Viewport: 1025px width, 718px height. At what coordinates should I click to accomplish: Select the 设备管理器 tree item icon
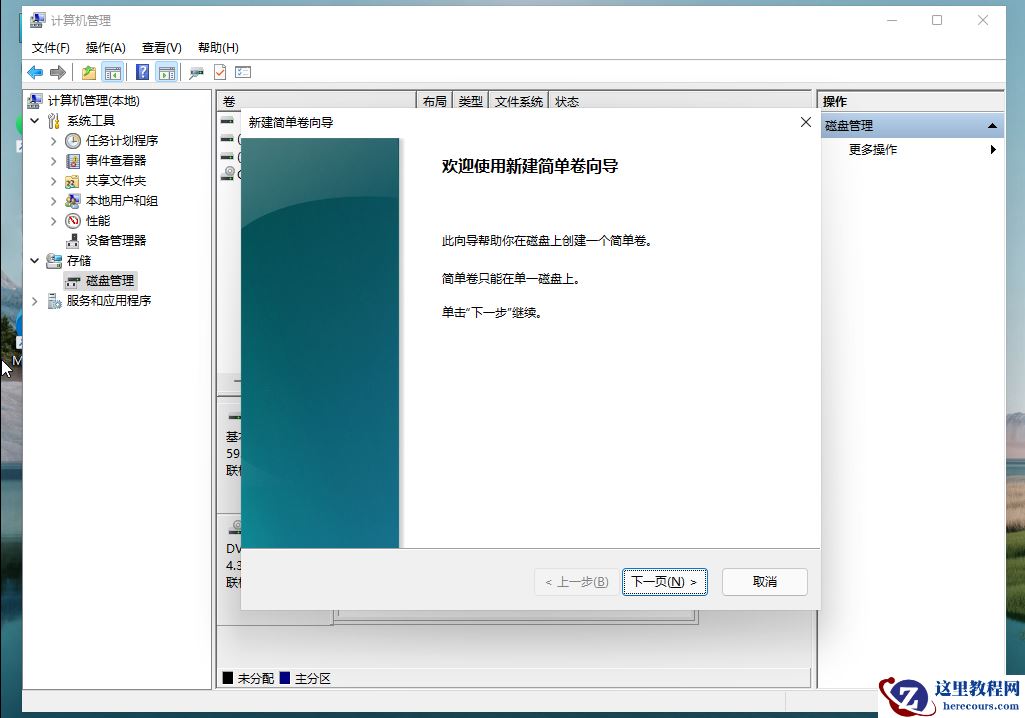point(71,240)
